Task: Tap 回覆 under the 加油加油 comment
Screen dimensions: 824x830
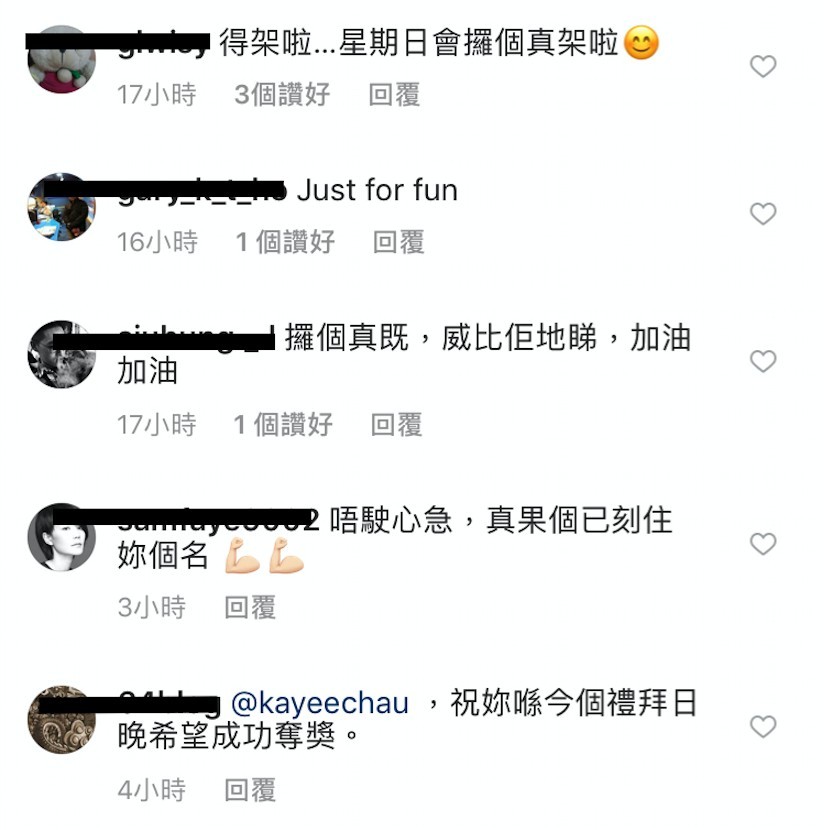Action: coord(396,425)
